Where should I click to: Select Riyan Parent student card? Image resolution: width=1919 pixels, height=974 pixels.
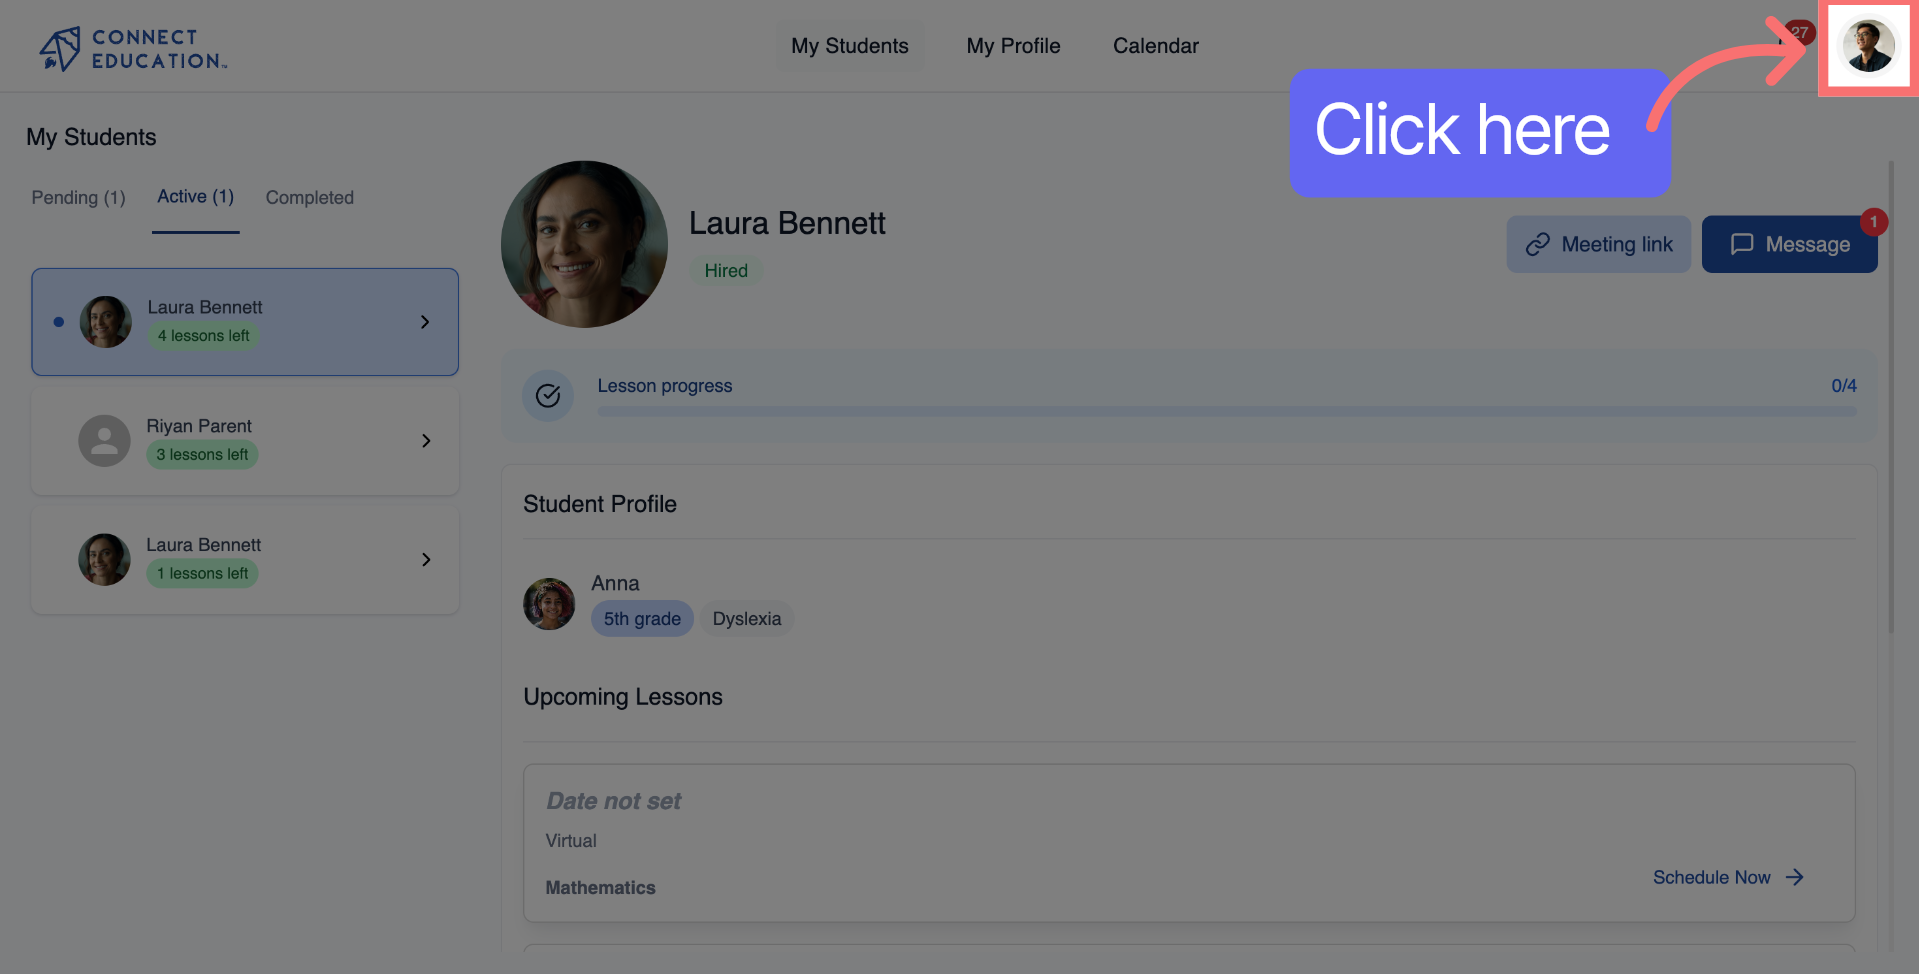[x=245, y=441]
